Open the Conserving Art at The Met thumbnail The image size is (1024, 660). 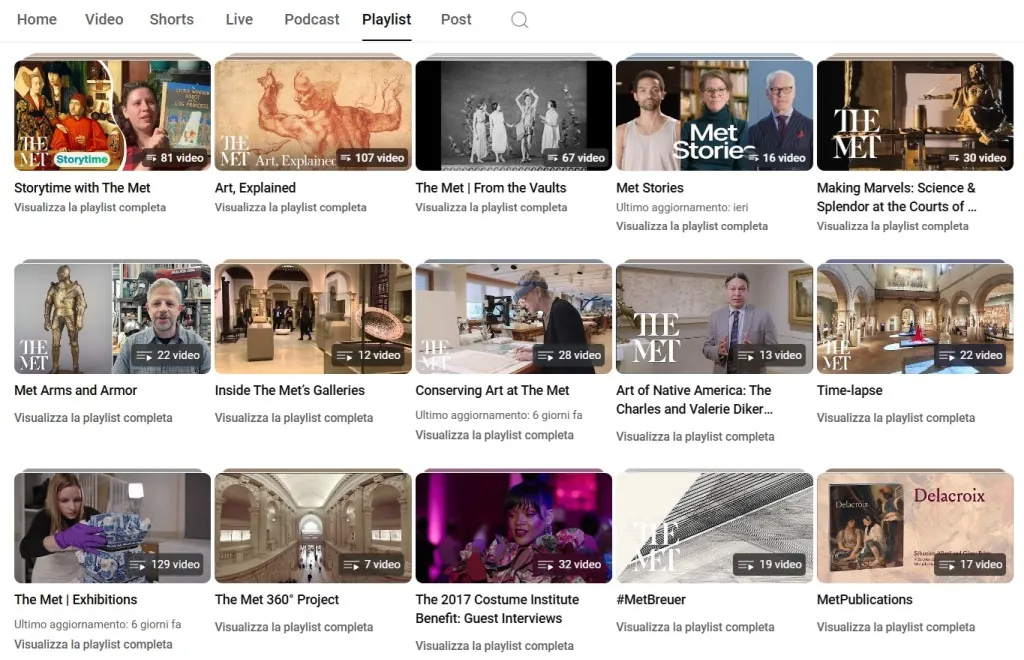point(513,317)
